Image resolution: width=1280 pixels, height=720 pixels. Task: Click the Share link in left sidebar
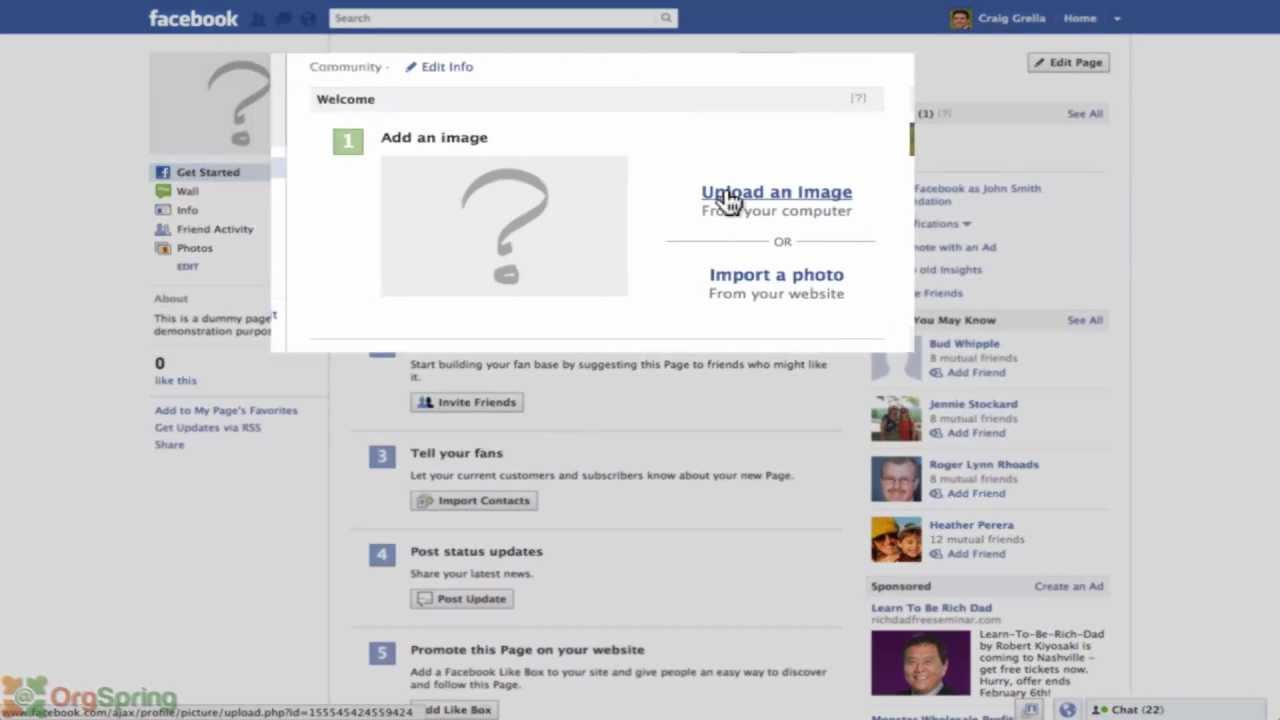(169, 444)
